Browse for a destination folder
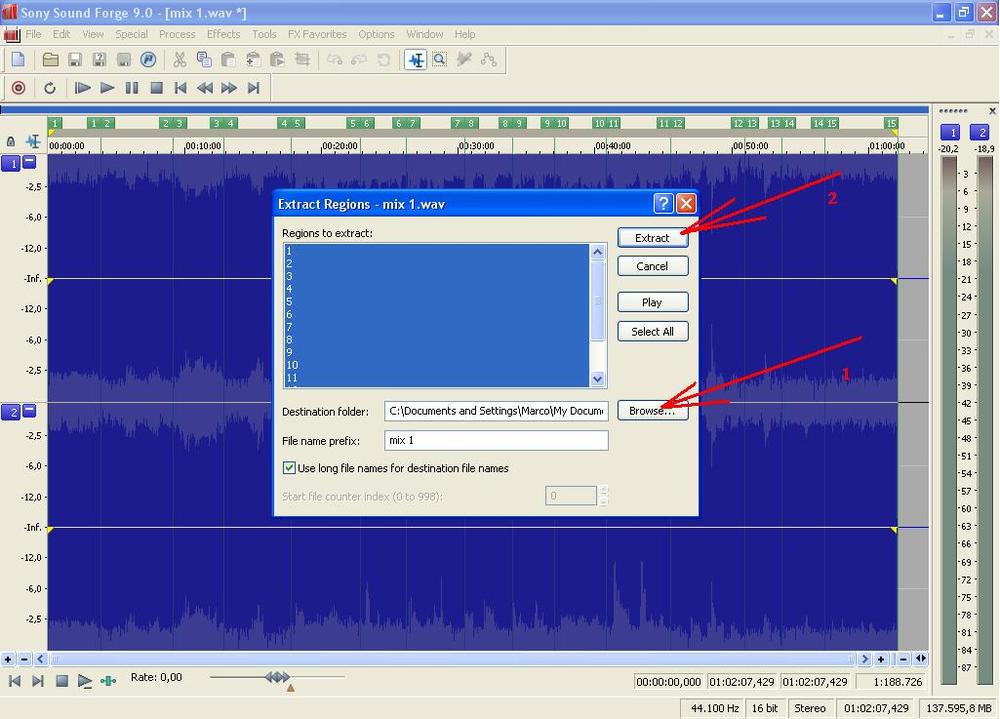Viewport: 1000px width, 719px height. pyautogui.click(x=652, y=411)
